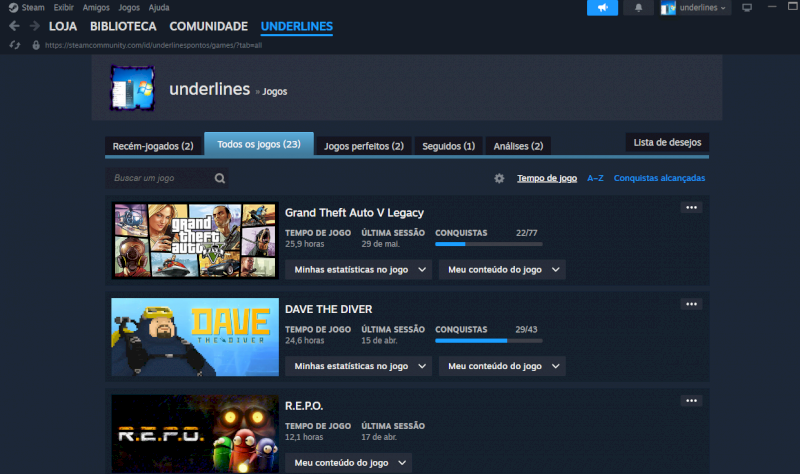The width and height of the screenshot is (800, 474).
Task: Switch to 'Jogos perfeitos (2)' tab
Action: pyautogui.click(x=363, y=146)
